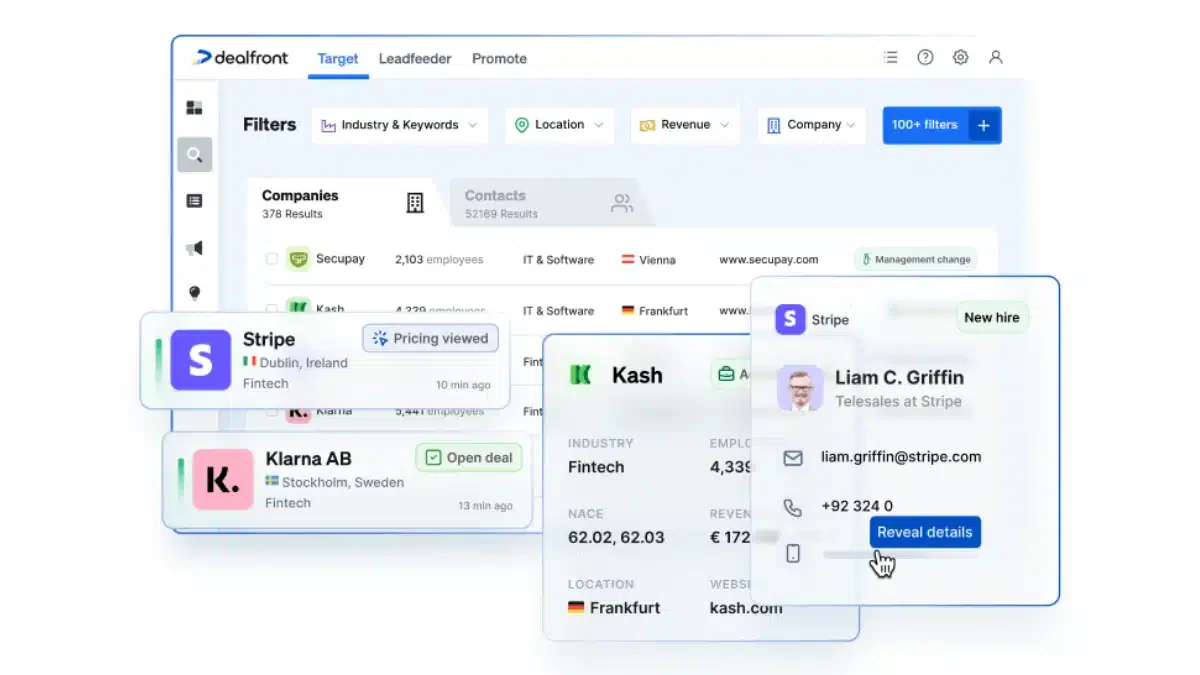Click Frankfurt in the Kash table row
The image size is (1200, 675).
[655, 310]
